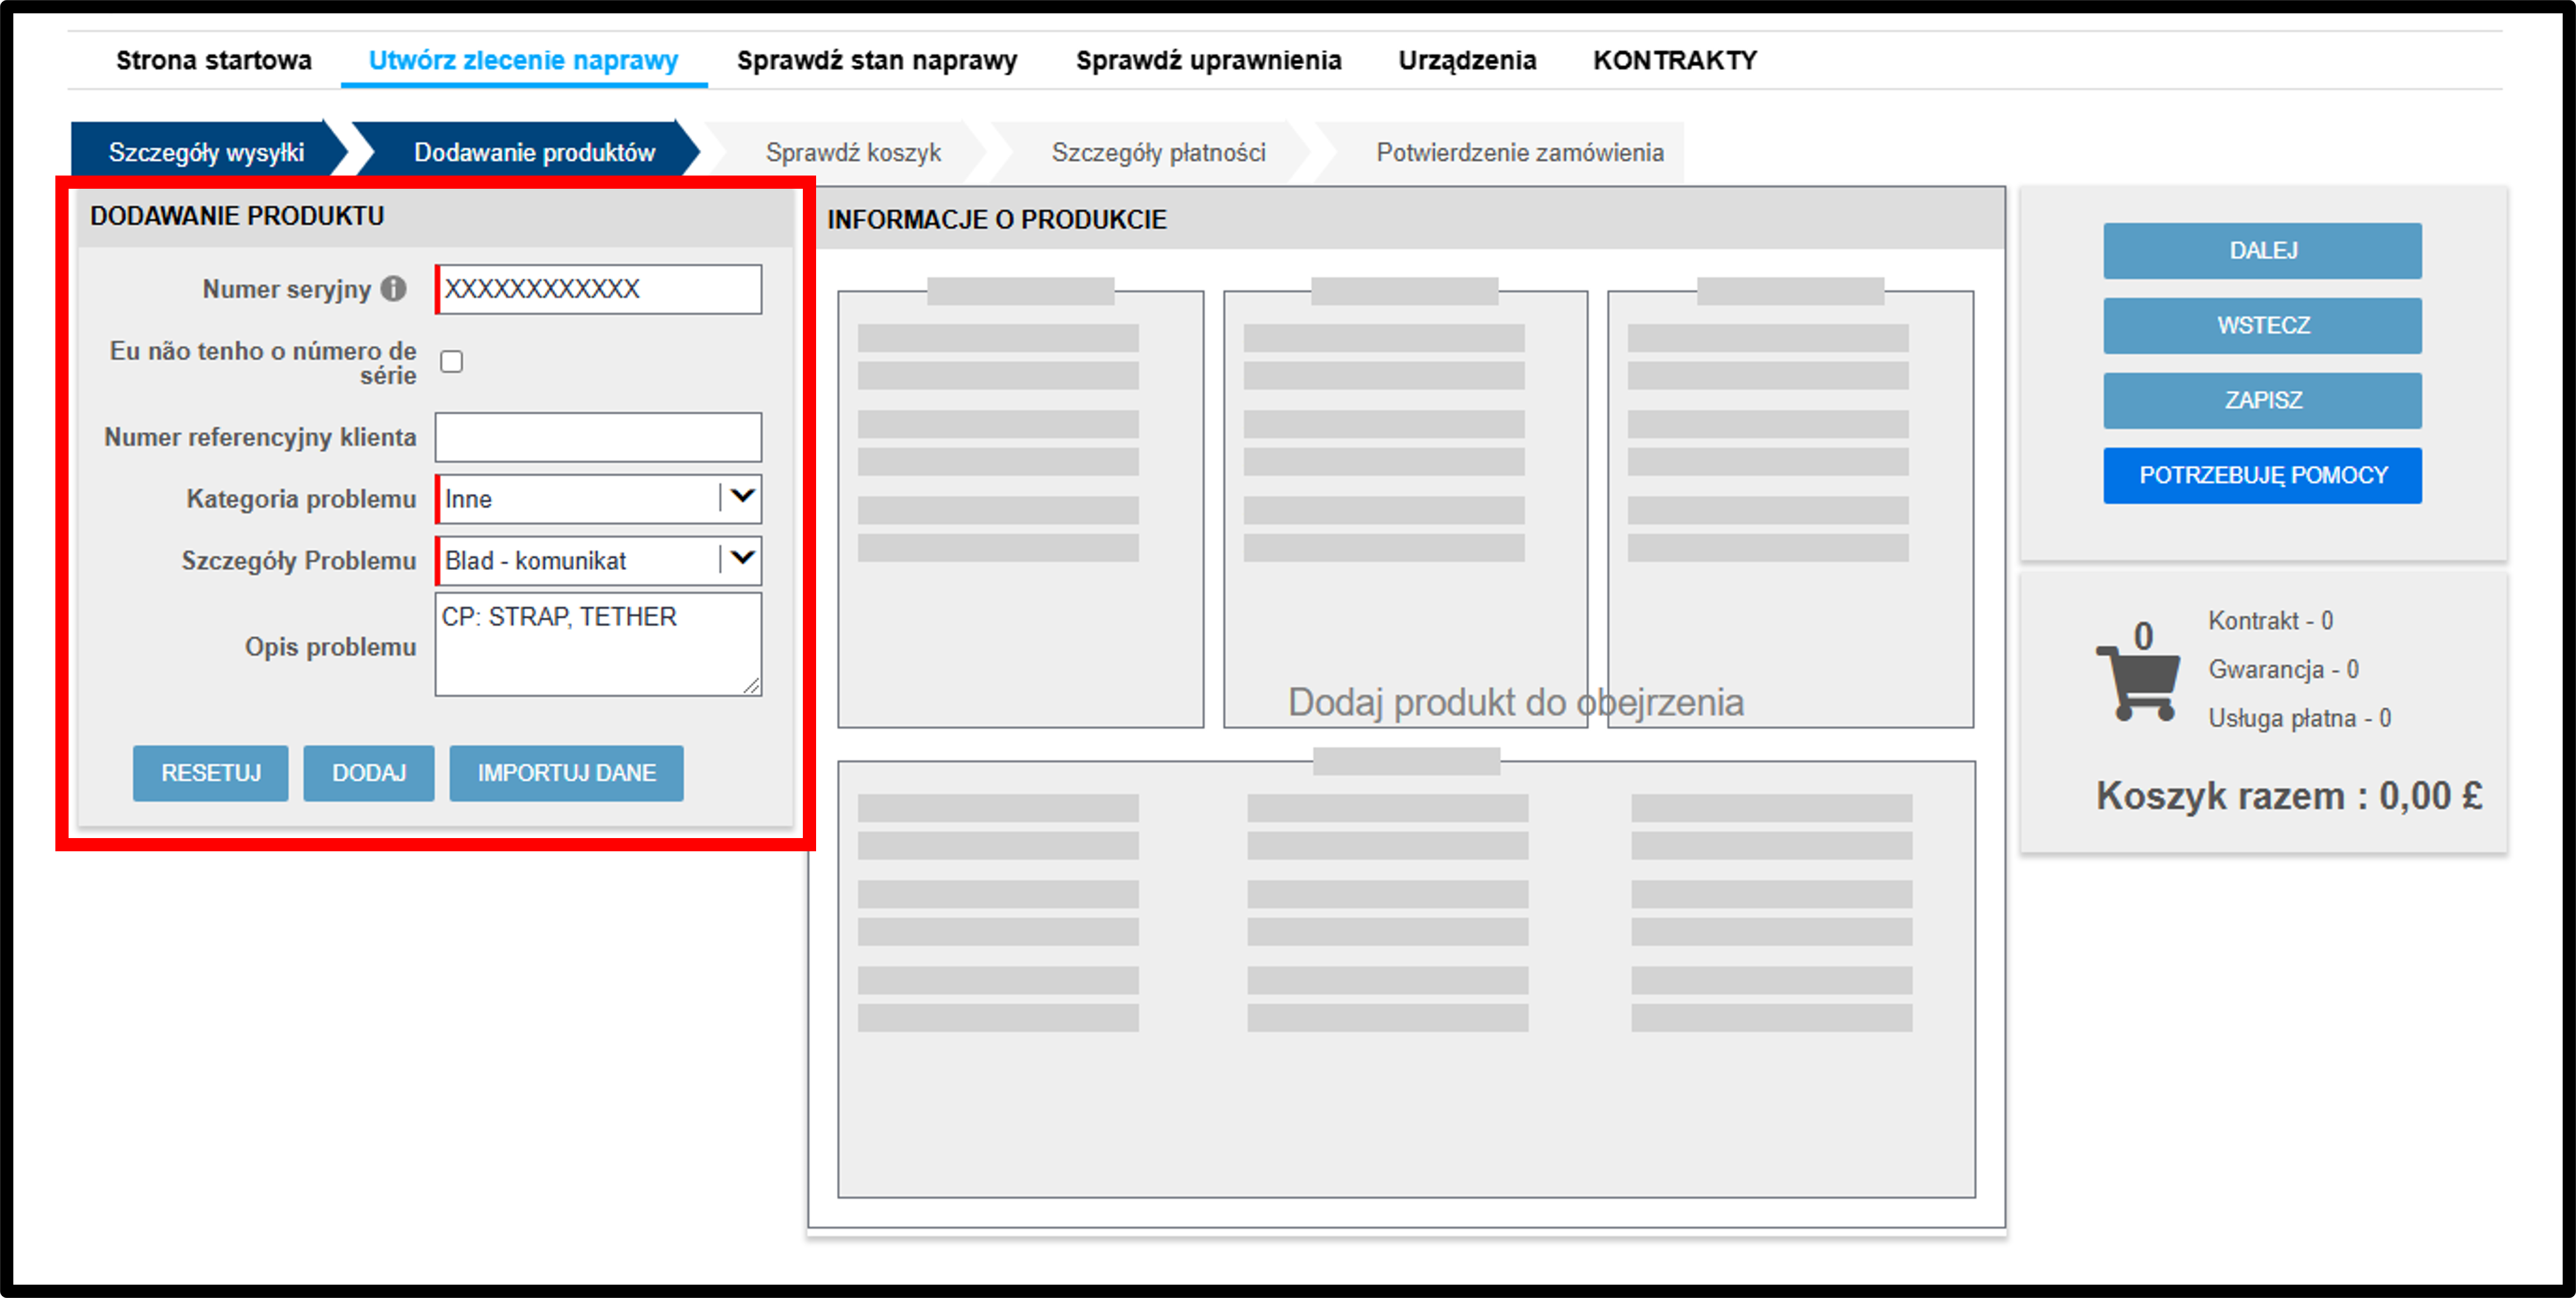
Task: Click the IMPORTUJ DANE button
Action: [567, 773]
